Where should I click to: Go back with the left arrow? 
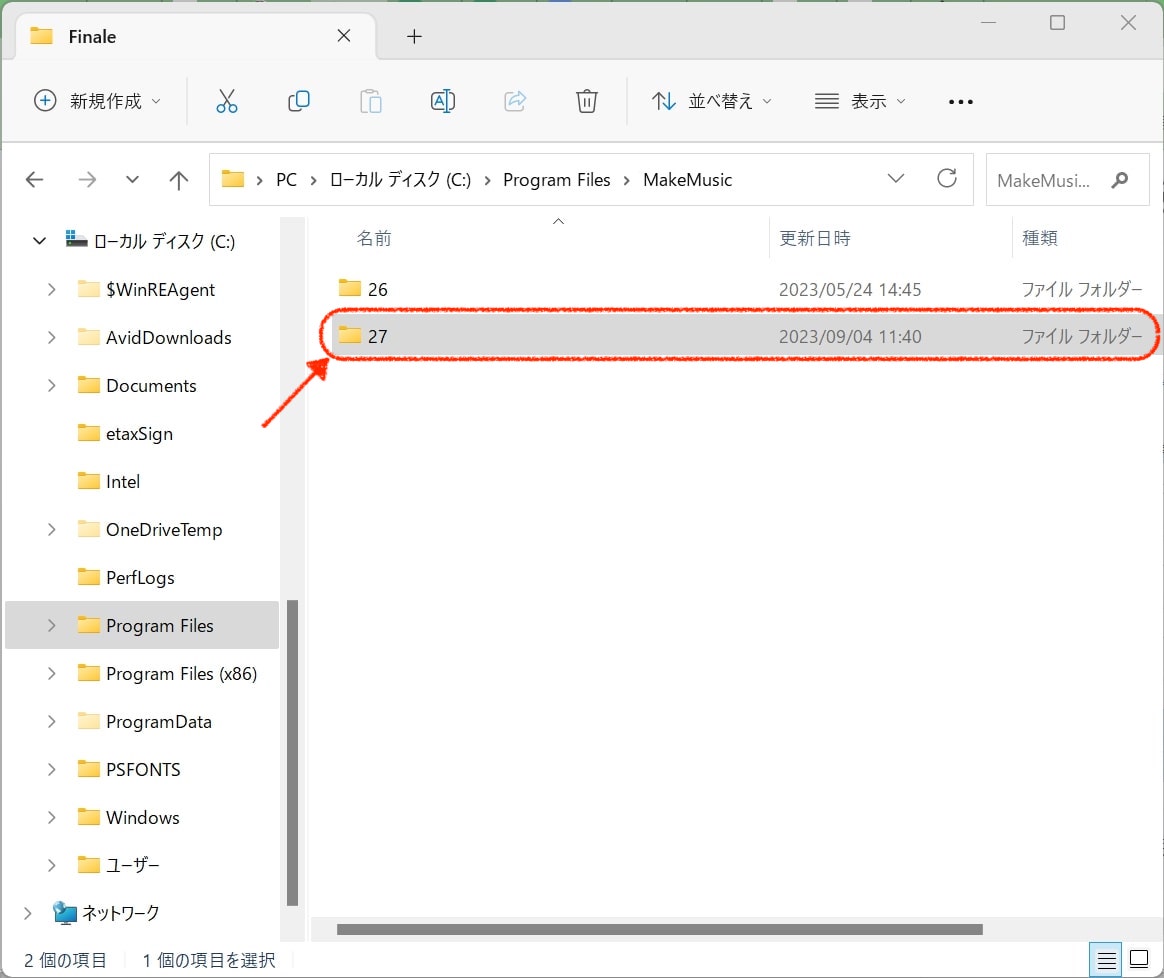click(x=34, y=180)
